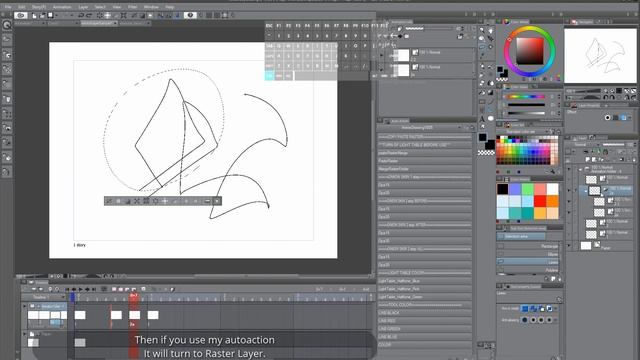Click the Navigator canvas preview thumbnail
Image resolution: width=640 pixels, height=360 pixels.
(600, 56)
